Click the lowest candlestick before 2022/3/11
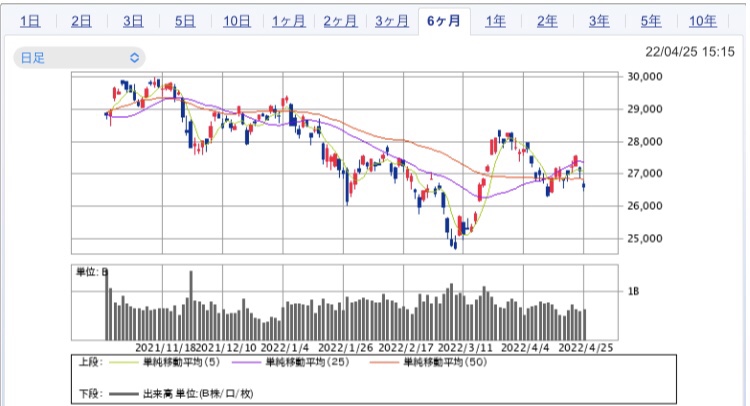The image size is (750, 406). click(x=455, y=244)
